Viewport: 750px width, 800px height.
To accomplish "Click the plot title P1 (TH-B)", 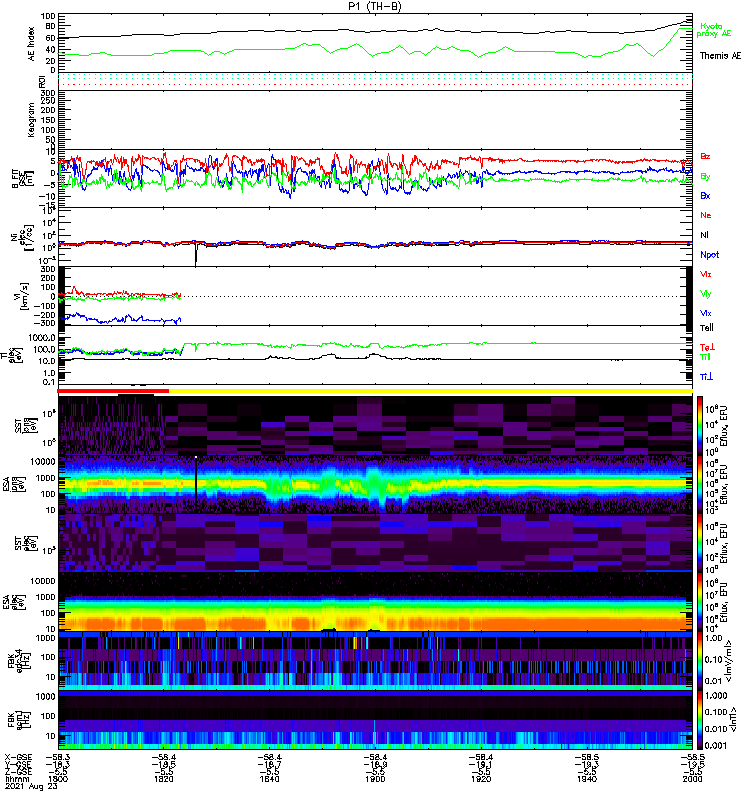I will tap(375, 6).
